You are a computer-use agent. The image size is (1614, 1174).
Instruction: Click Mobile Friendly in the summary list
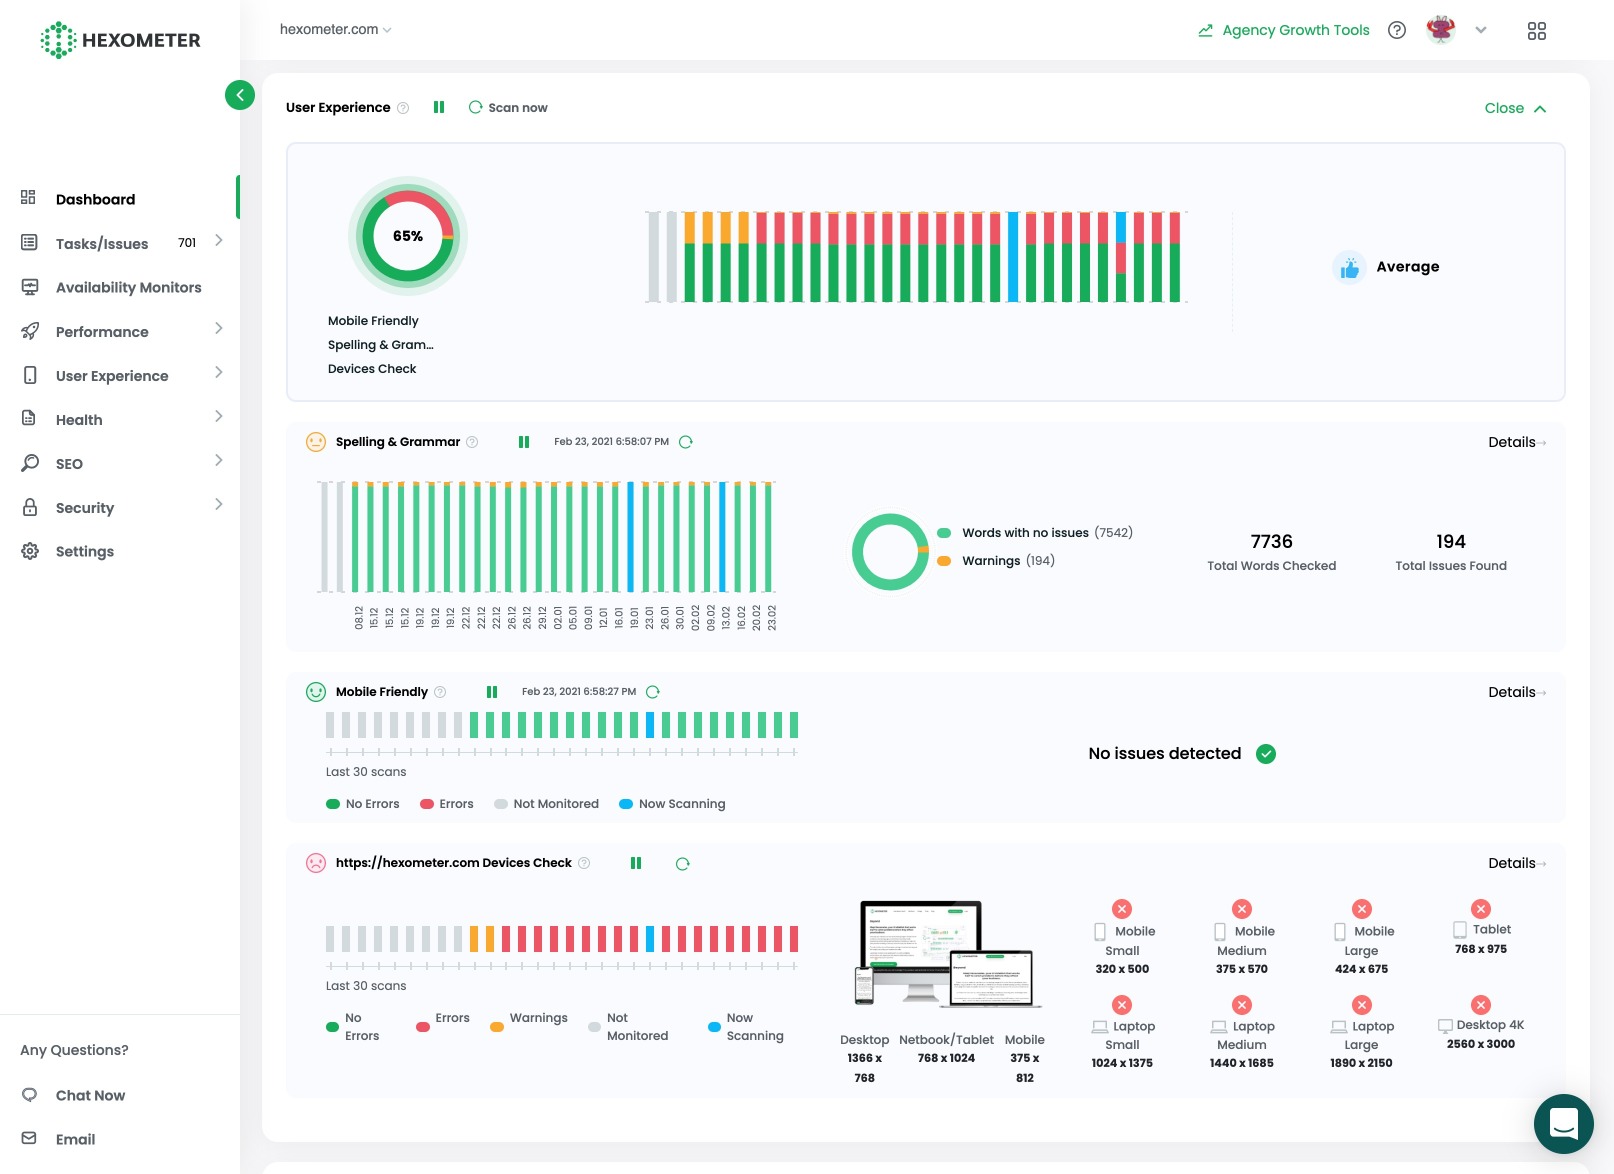[x=373, y=321]
